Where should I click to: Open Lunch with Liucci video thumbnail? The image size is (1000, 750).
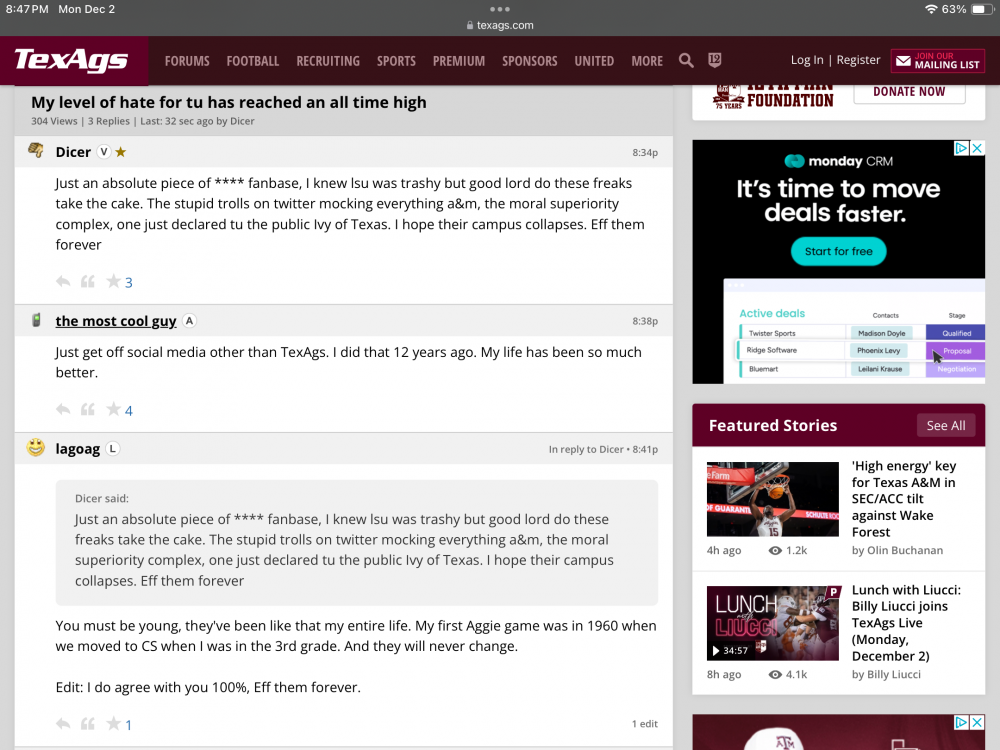tap(772, 623)
